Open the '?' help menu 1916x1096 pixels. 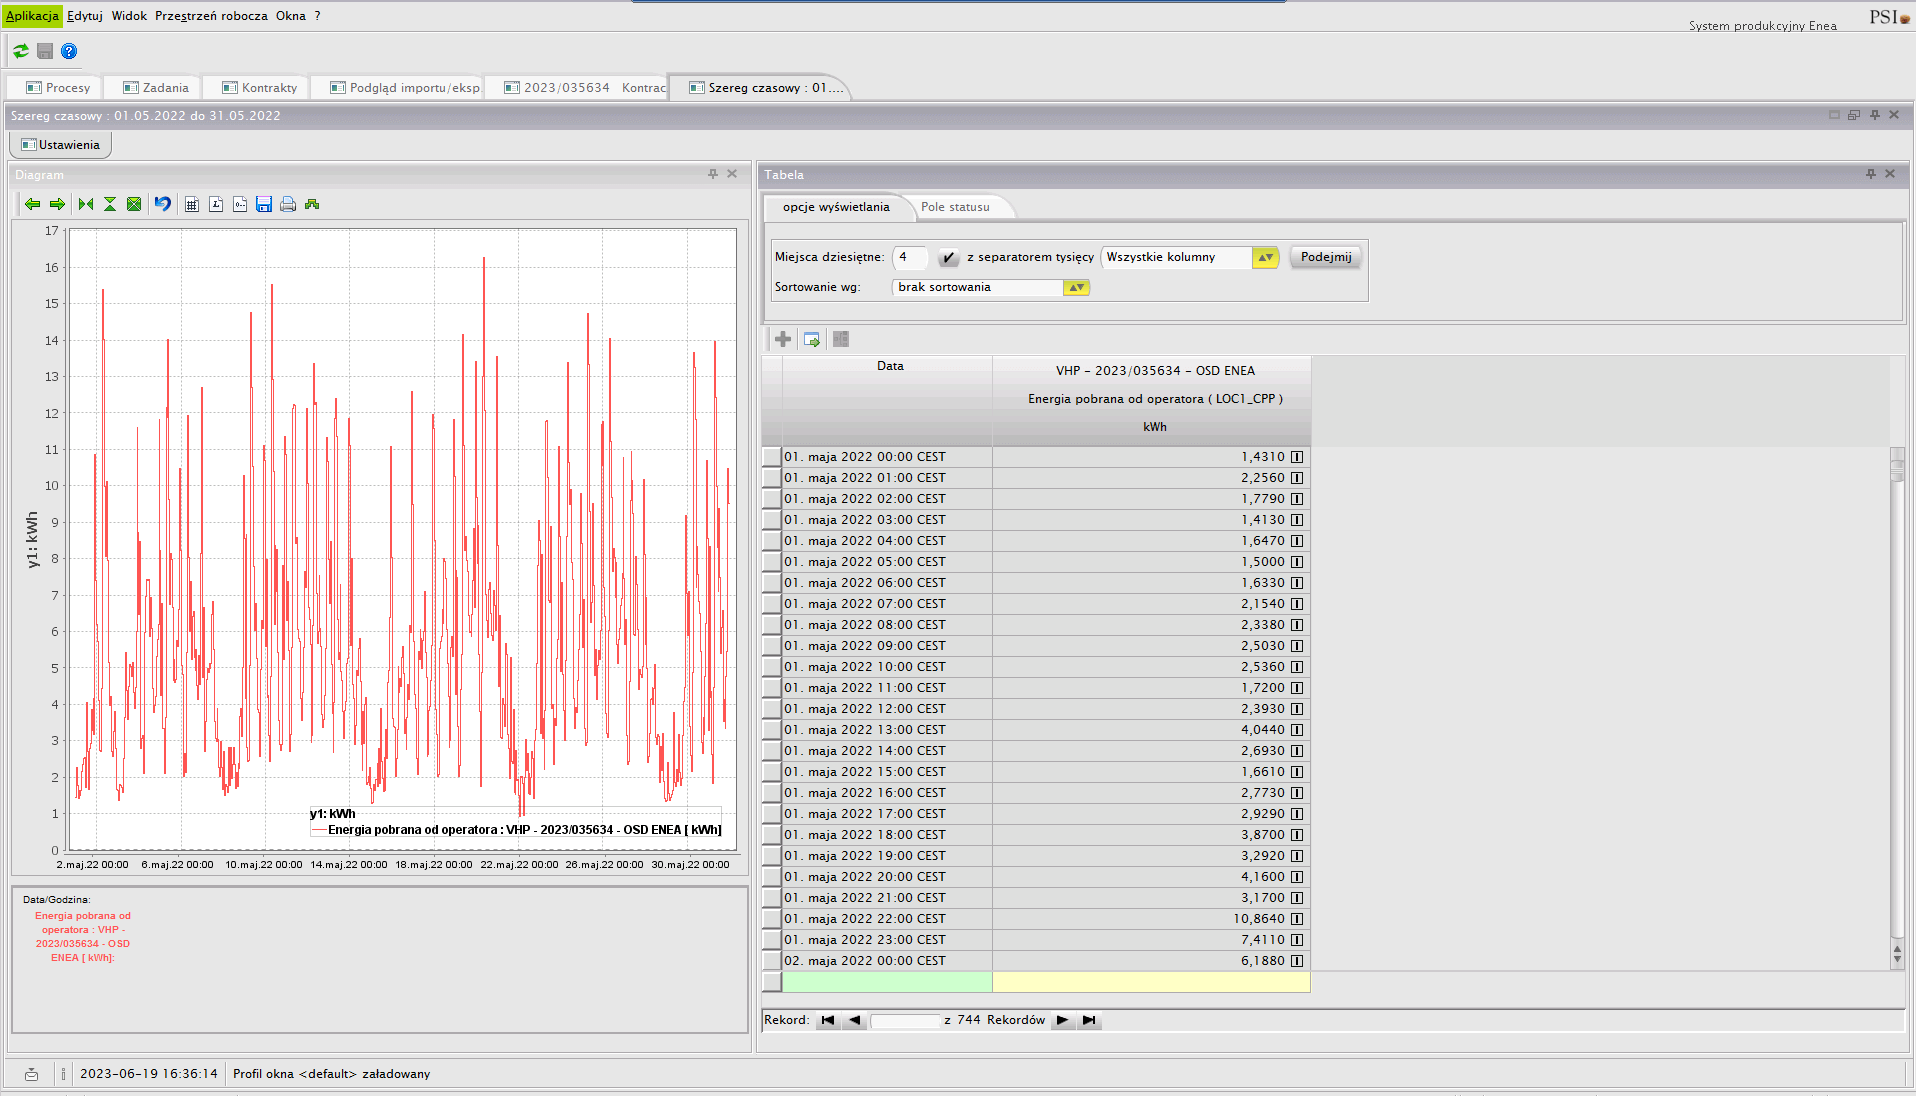point(317,16)
